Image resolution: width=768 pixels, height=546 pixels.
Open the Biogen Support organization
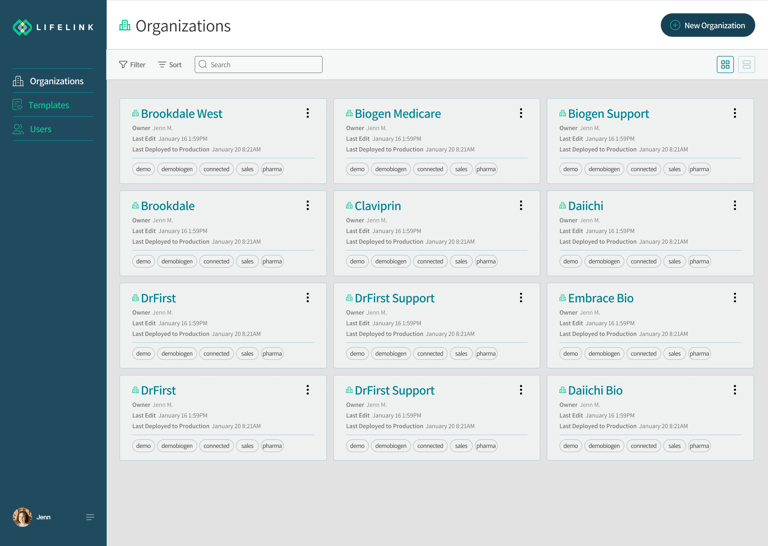608,114
